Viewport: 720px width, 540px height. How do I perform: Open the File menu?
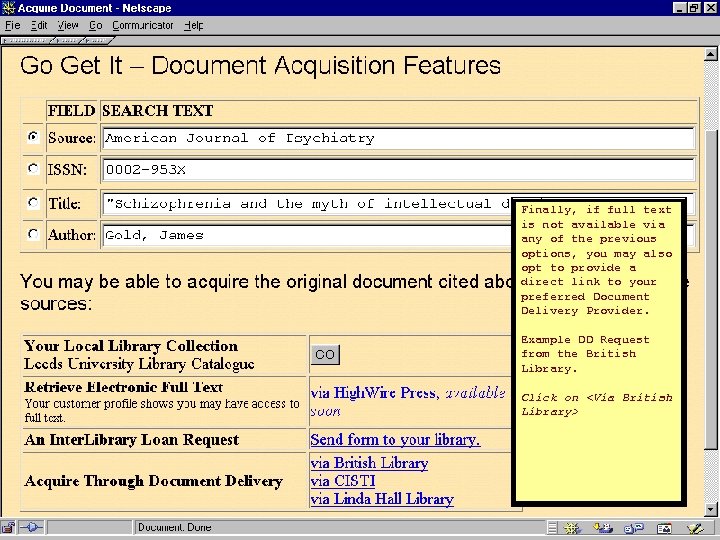pos(12,25)
